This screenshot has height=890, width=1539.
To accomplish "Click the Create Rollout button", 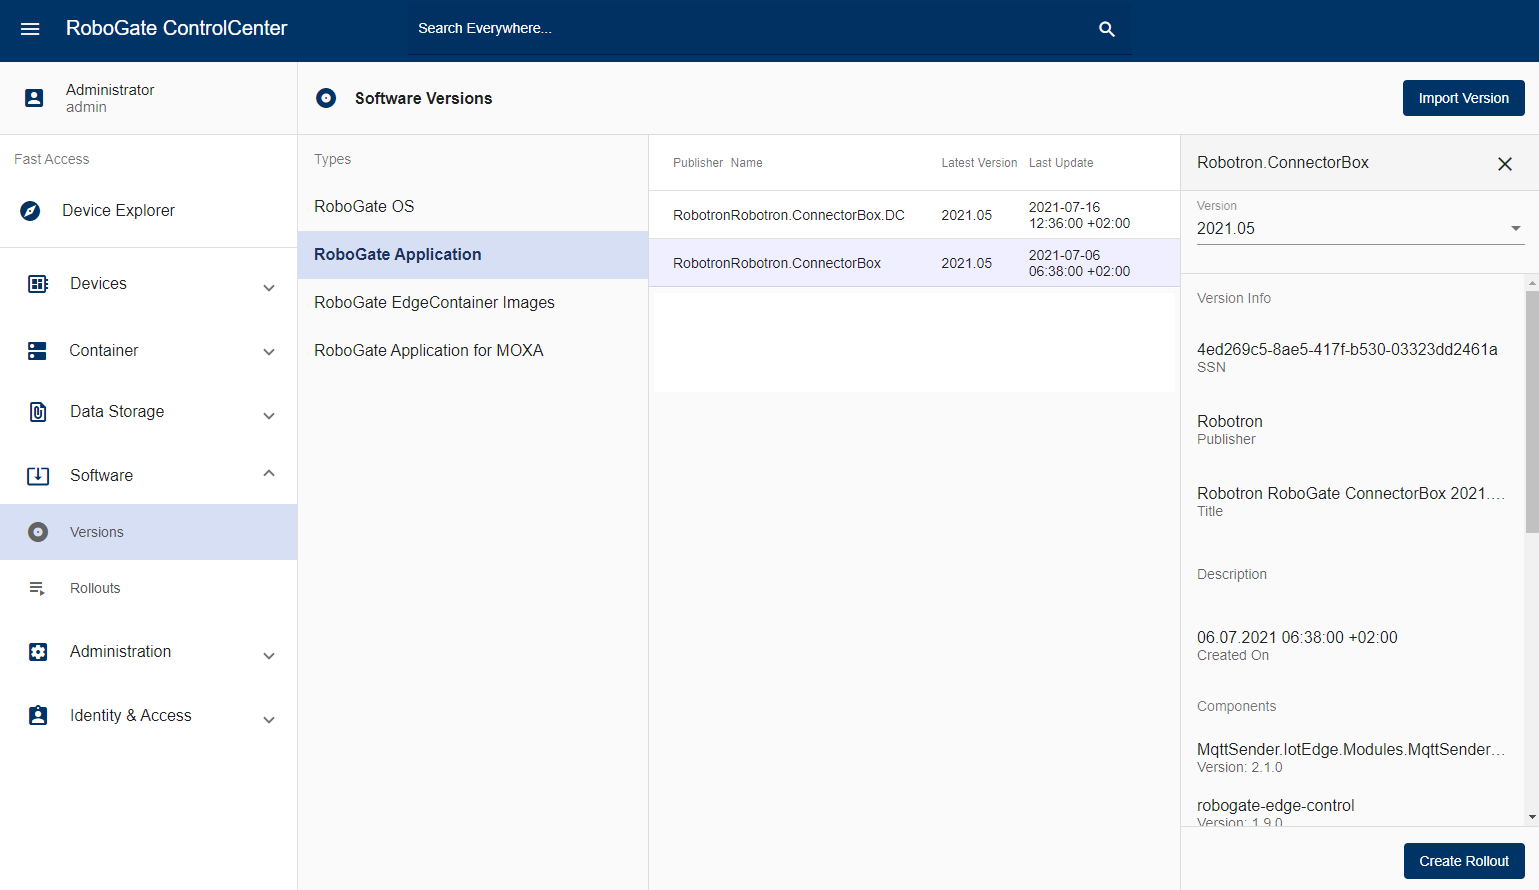I will coord(1464,861).
